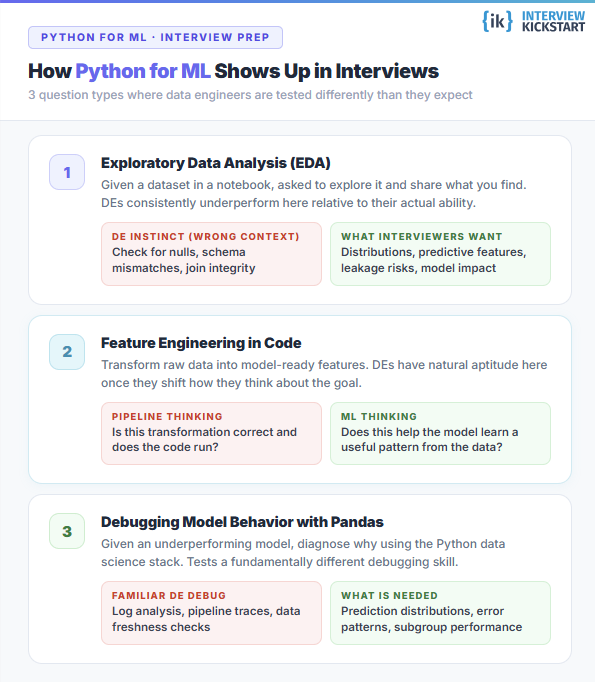Click the {ik} bracket logo mark
Viewport: 595px width, 682px height.
(x=497, y=21)
